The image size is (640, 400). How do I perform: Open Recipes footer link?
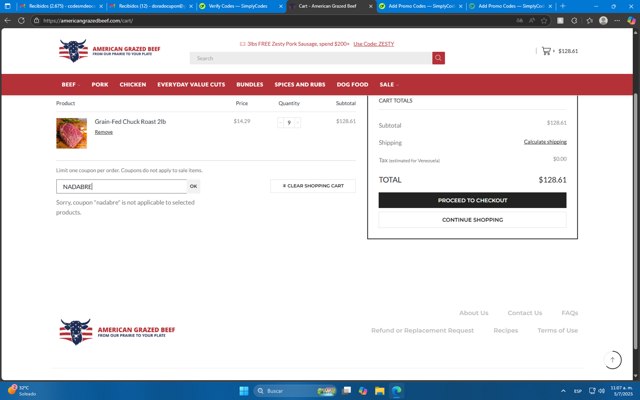pos(506,331)
